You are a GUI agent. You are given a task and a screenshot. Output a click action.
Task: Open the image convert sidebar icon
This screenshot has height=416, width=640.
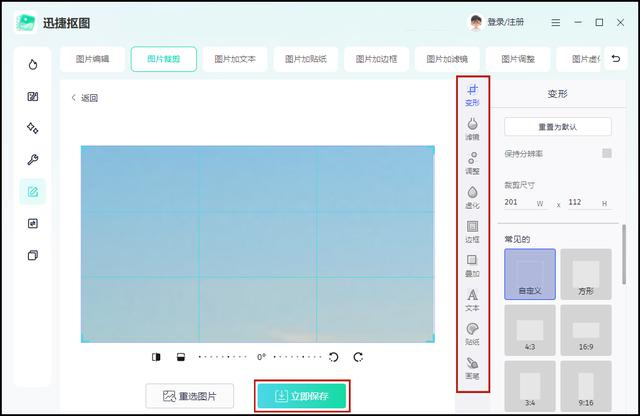click(x=33, y=223)
